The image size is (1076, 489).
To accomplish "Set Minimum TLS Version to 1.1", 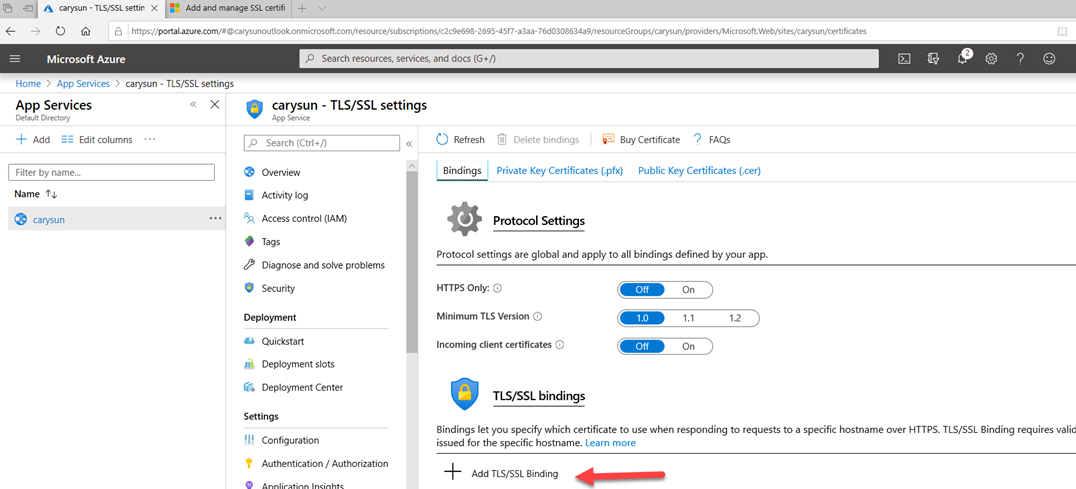I will coord(689,318).
